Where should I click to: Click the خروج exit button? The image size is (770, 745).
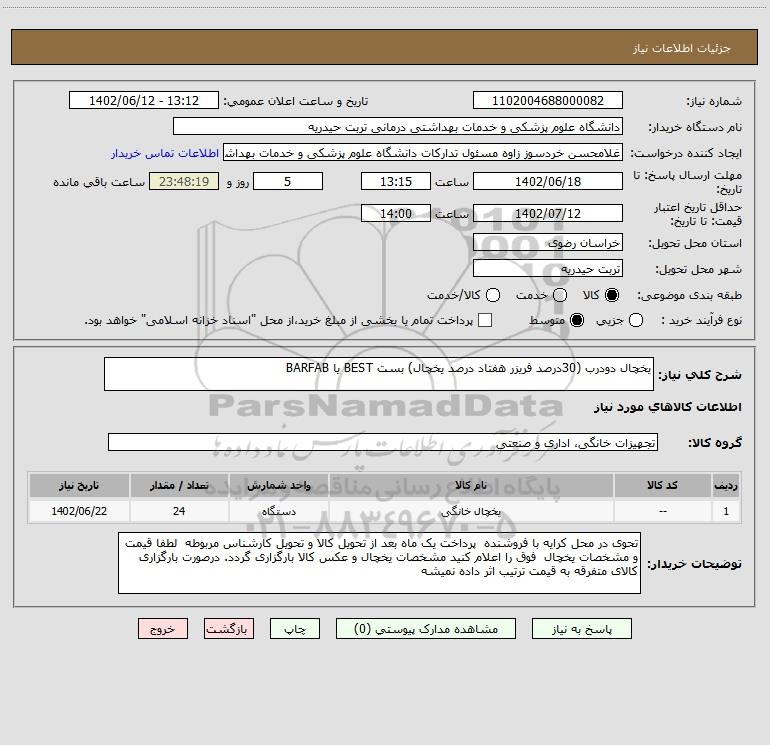[163, 629]
